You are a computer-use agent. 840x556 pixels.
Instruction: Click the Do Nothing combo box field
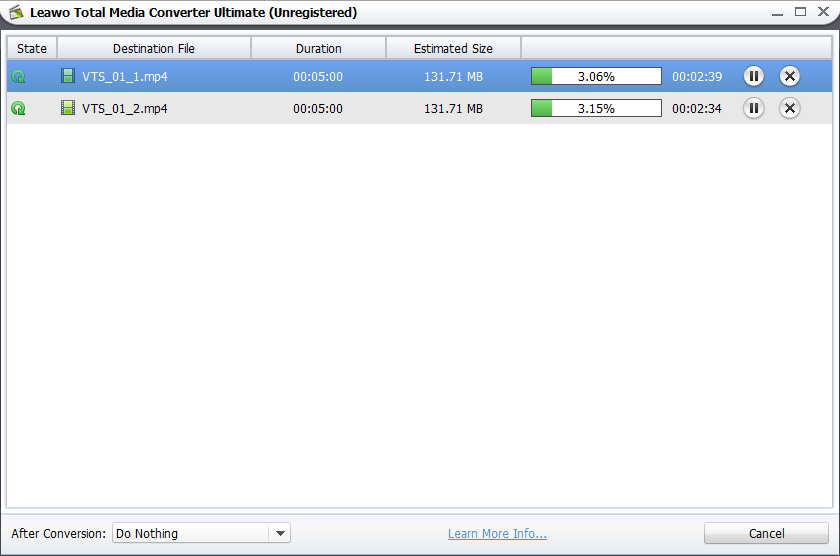[x=201, y=533]
